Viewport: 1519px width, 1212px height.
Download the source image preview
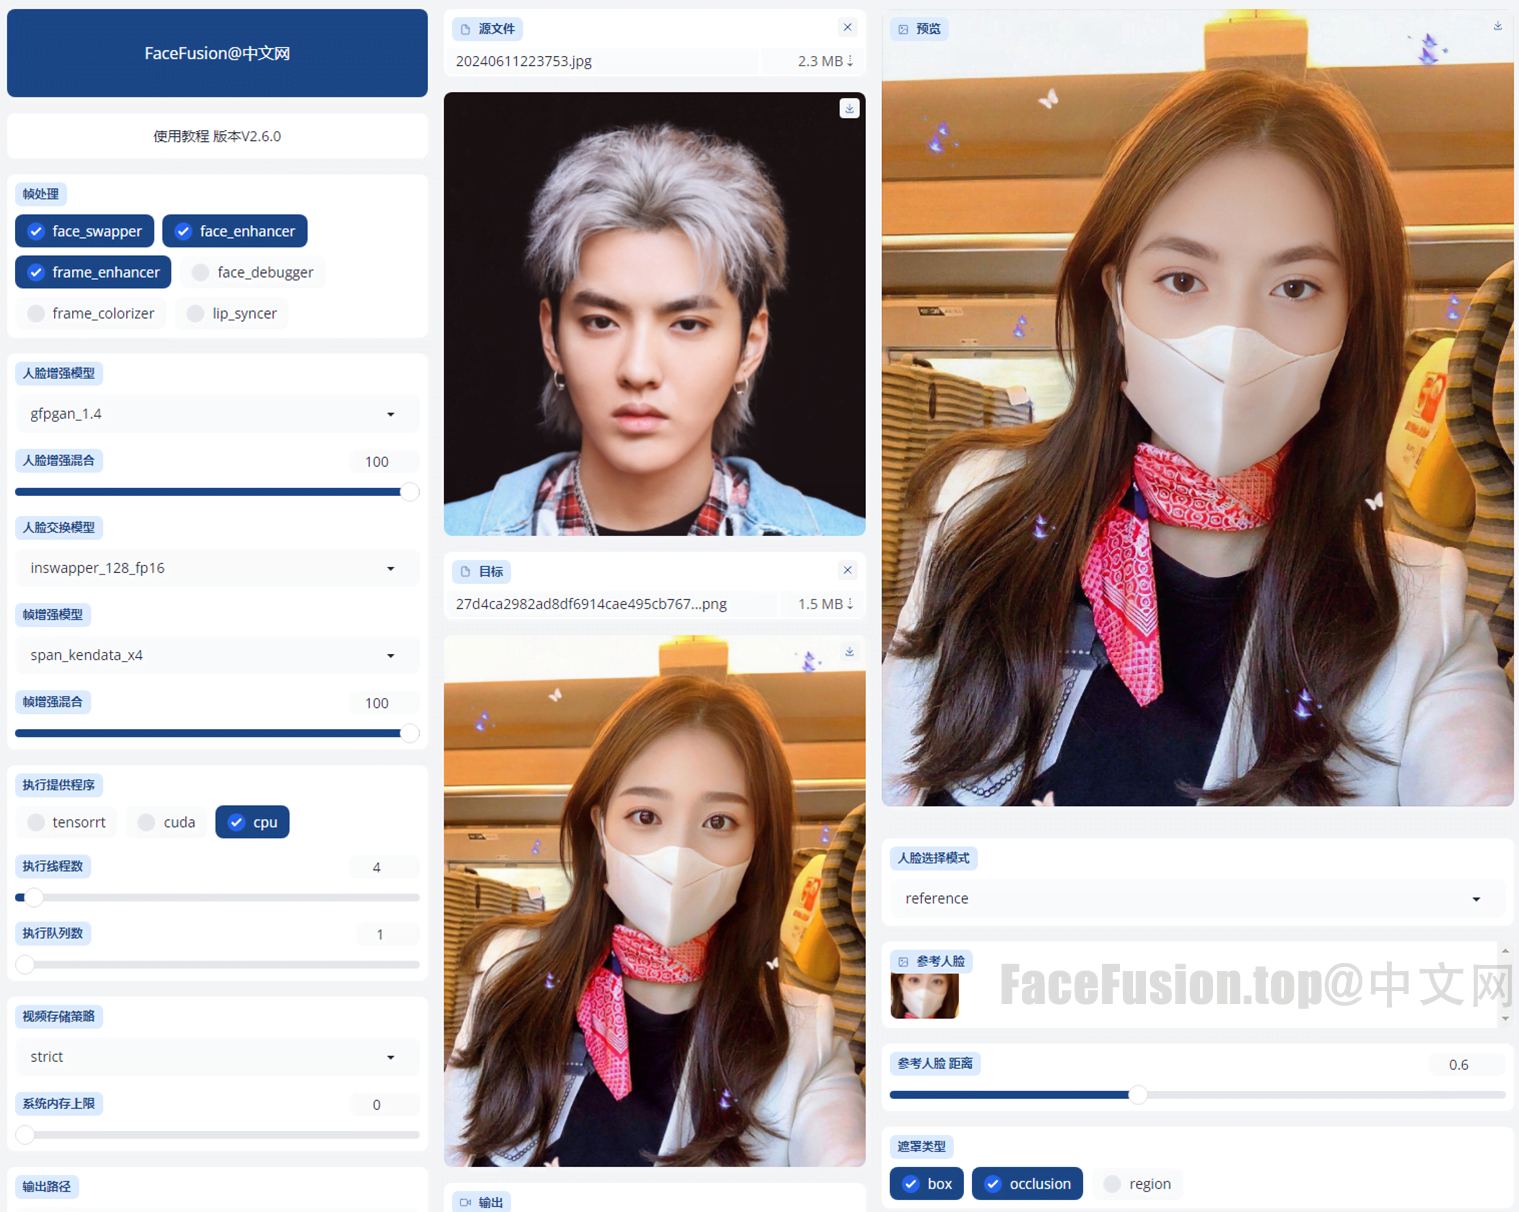pyautogui.click(x=849, y=108)
